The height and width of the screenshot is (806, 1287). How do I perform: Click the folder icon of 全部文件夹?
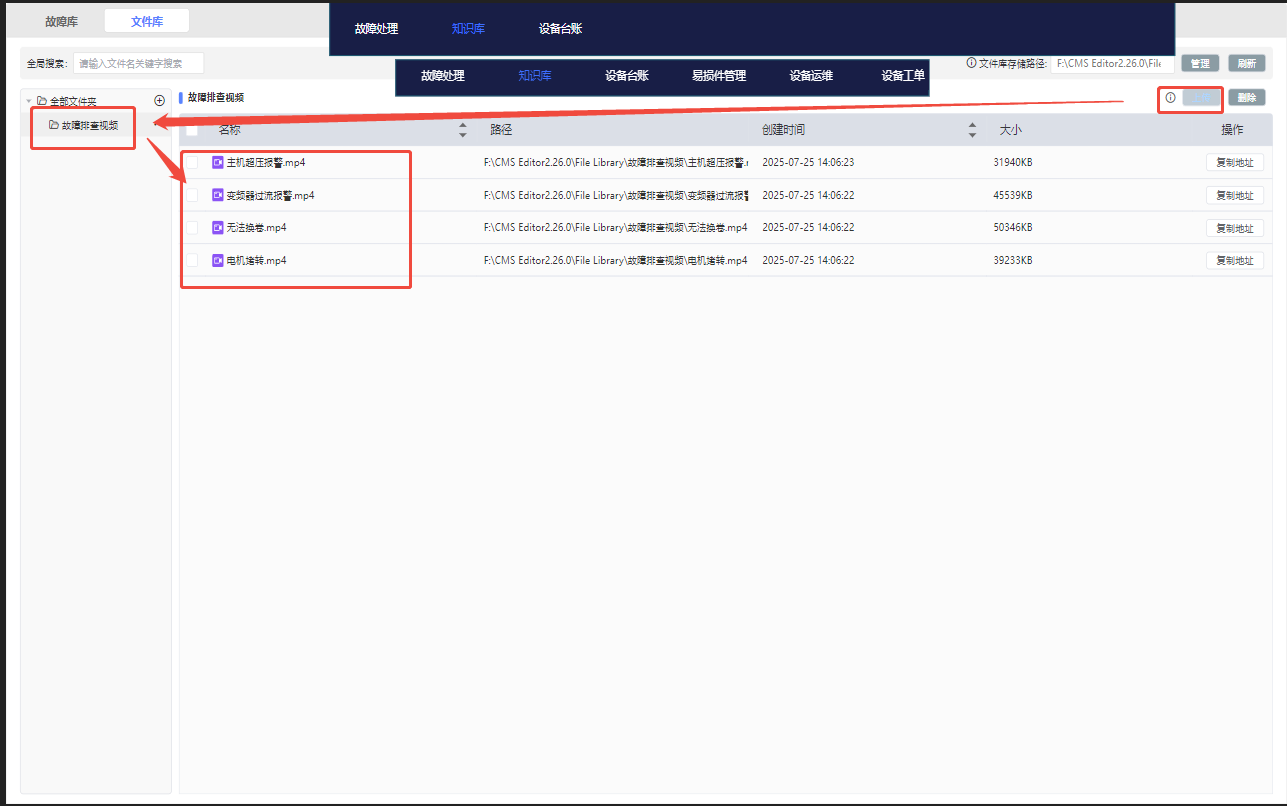(x=41, y=101)
